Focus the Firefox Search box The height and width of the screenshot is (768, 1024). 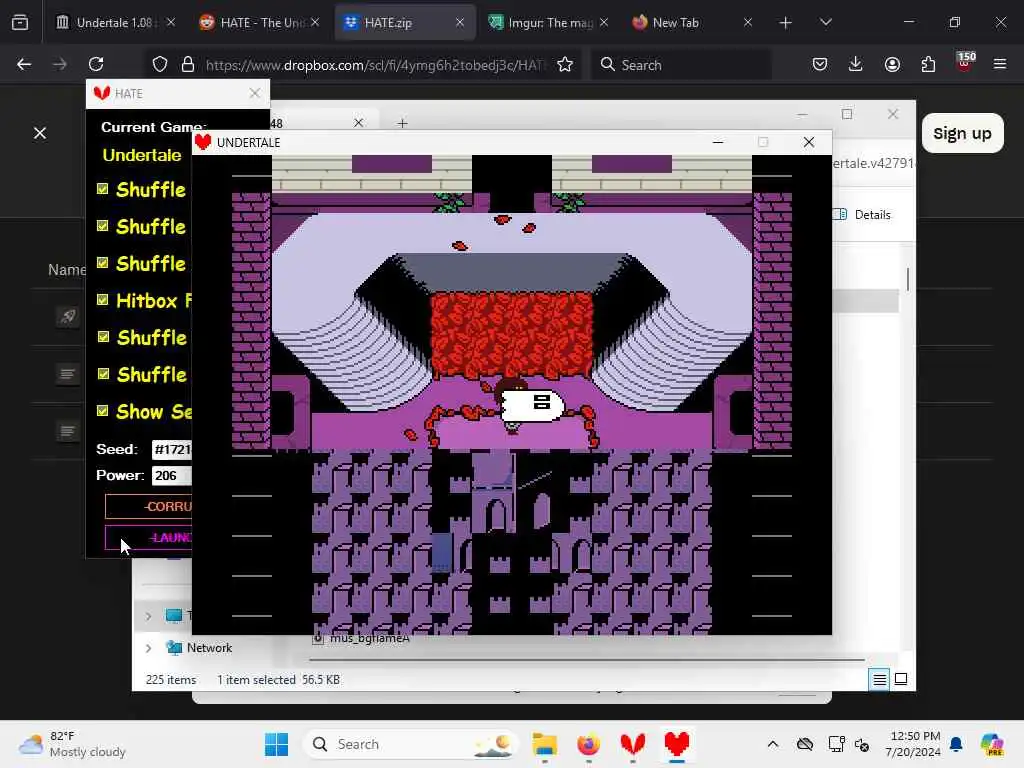[x=681, y=65]
